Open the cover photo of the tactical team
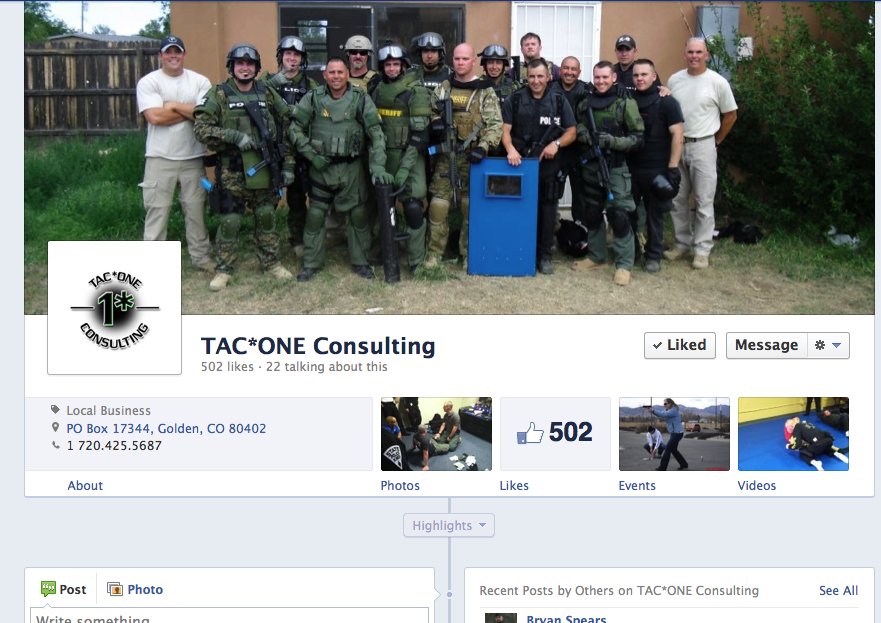 pos(449,157)
